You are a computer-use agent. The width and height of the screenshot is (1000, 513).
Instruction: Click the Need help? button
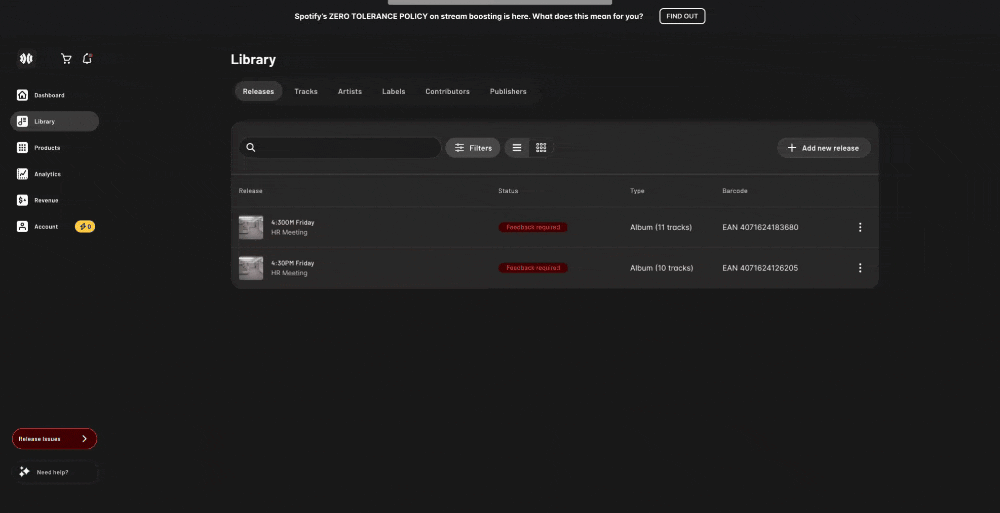click(x=54, y=472)
